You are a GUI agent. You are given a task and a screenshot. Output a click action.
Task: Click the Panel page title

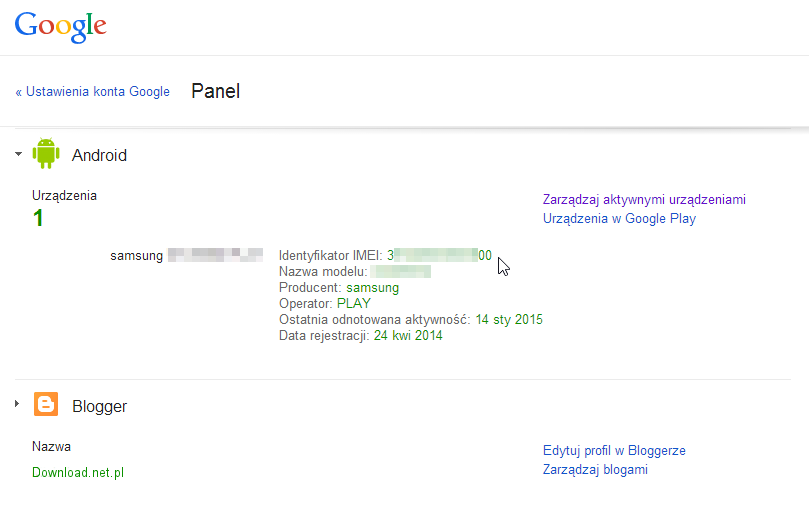(216, 91)
